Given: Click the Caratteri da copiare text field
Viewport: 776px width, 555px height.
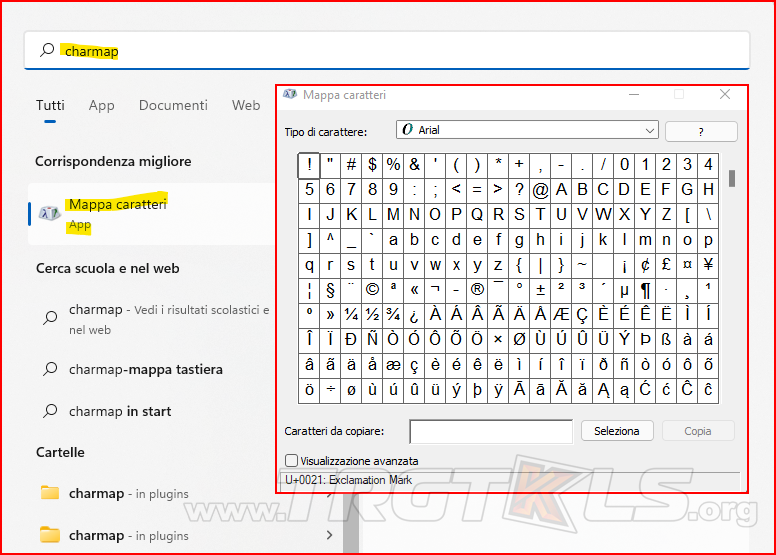Looking at the screenshot, I should [x=491, y=431].
